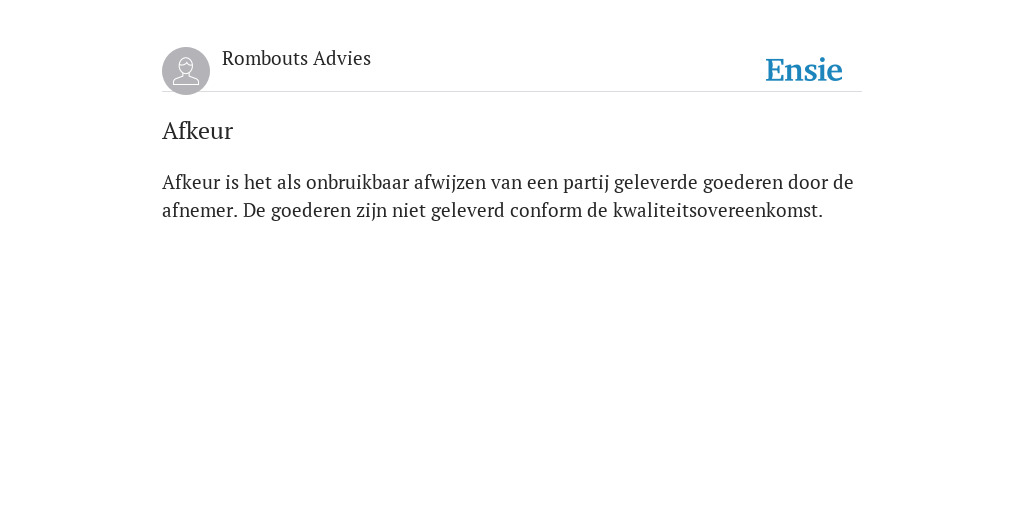Viewport: 1024px width, 512px height.
Task: Click the word 'afnemer' in second line
Action: tap(199, 211)
